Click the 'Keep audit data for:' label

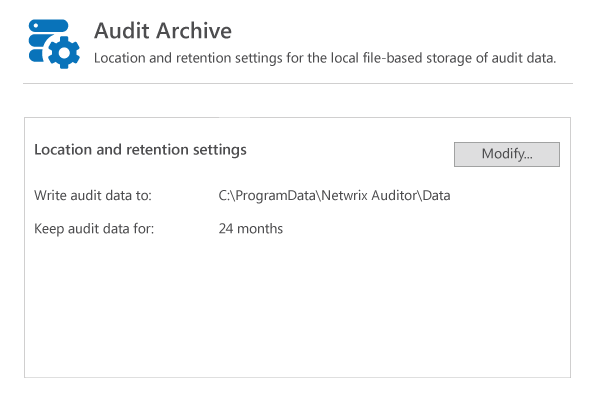click(94, 229)
